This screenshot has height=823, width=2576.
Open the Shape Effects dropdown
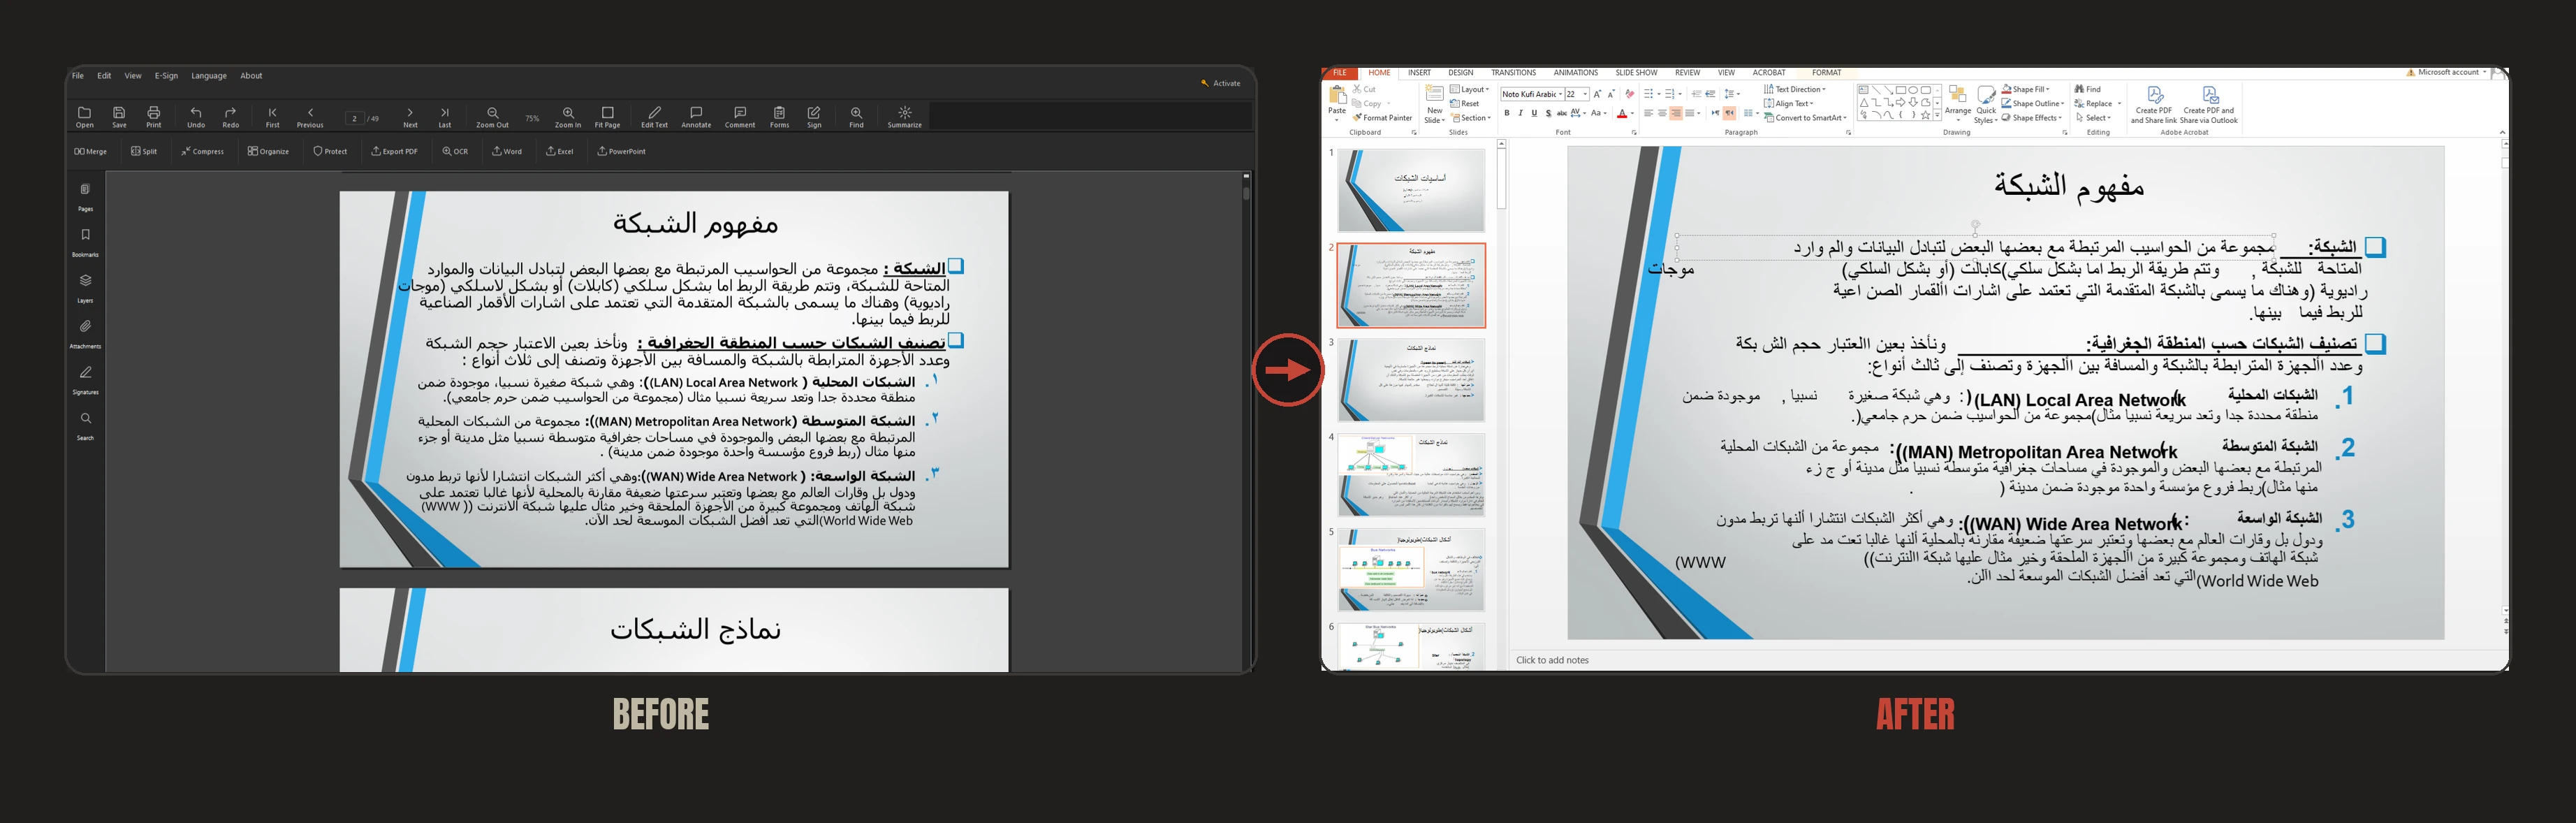coord(2033,118)
